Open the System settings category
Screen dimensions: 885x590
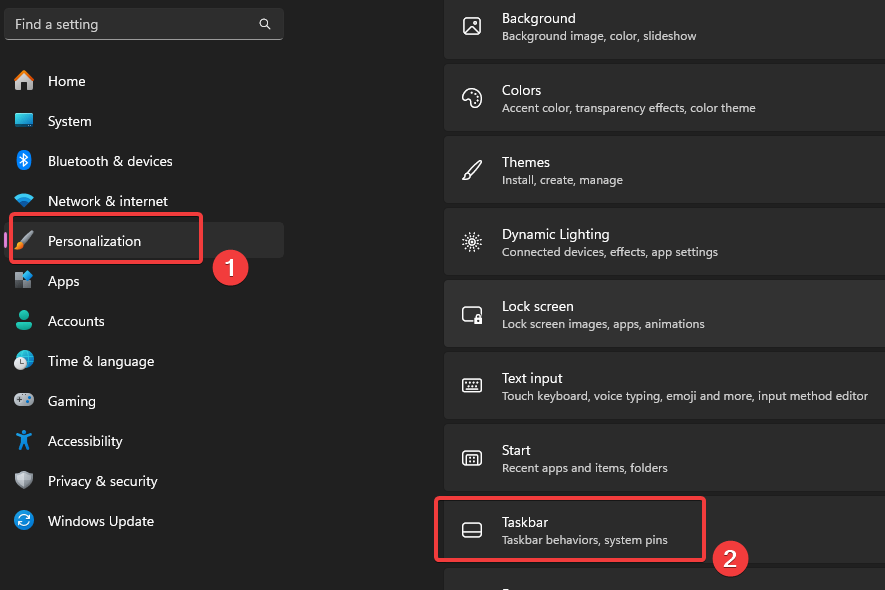[70, 121]
